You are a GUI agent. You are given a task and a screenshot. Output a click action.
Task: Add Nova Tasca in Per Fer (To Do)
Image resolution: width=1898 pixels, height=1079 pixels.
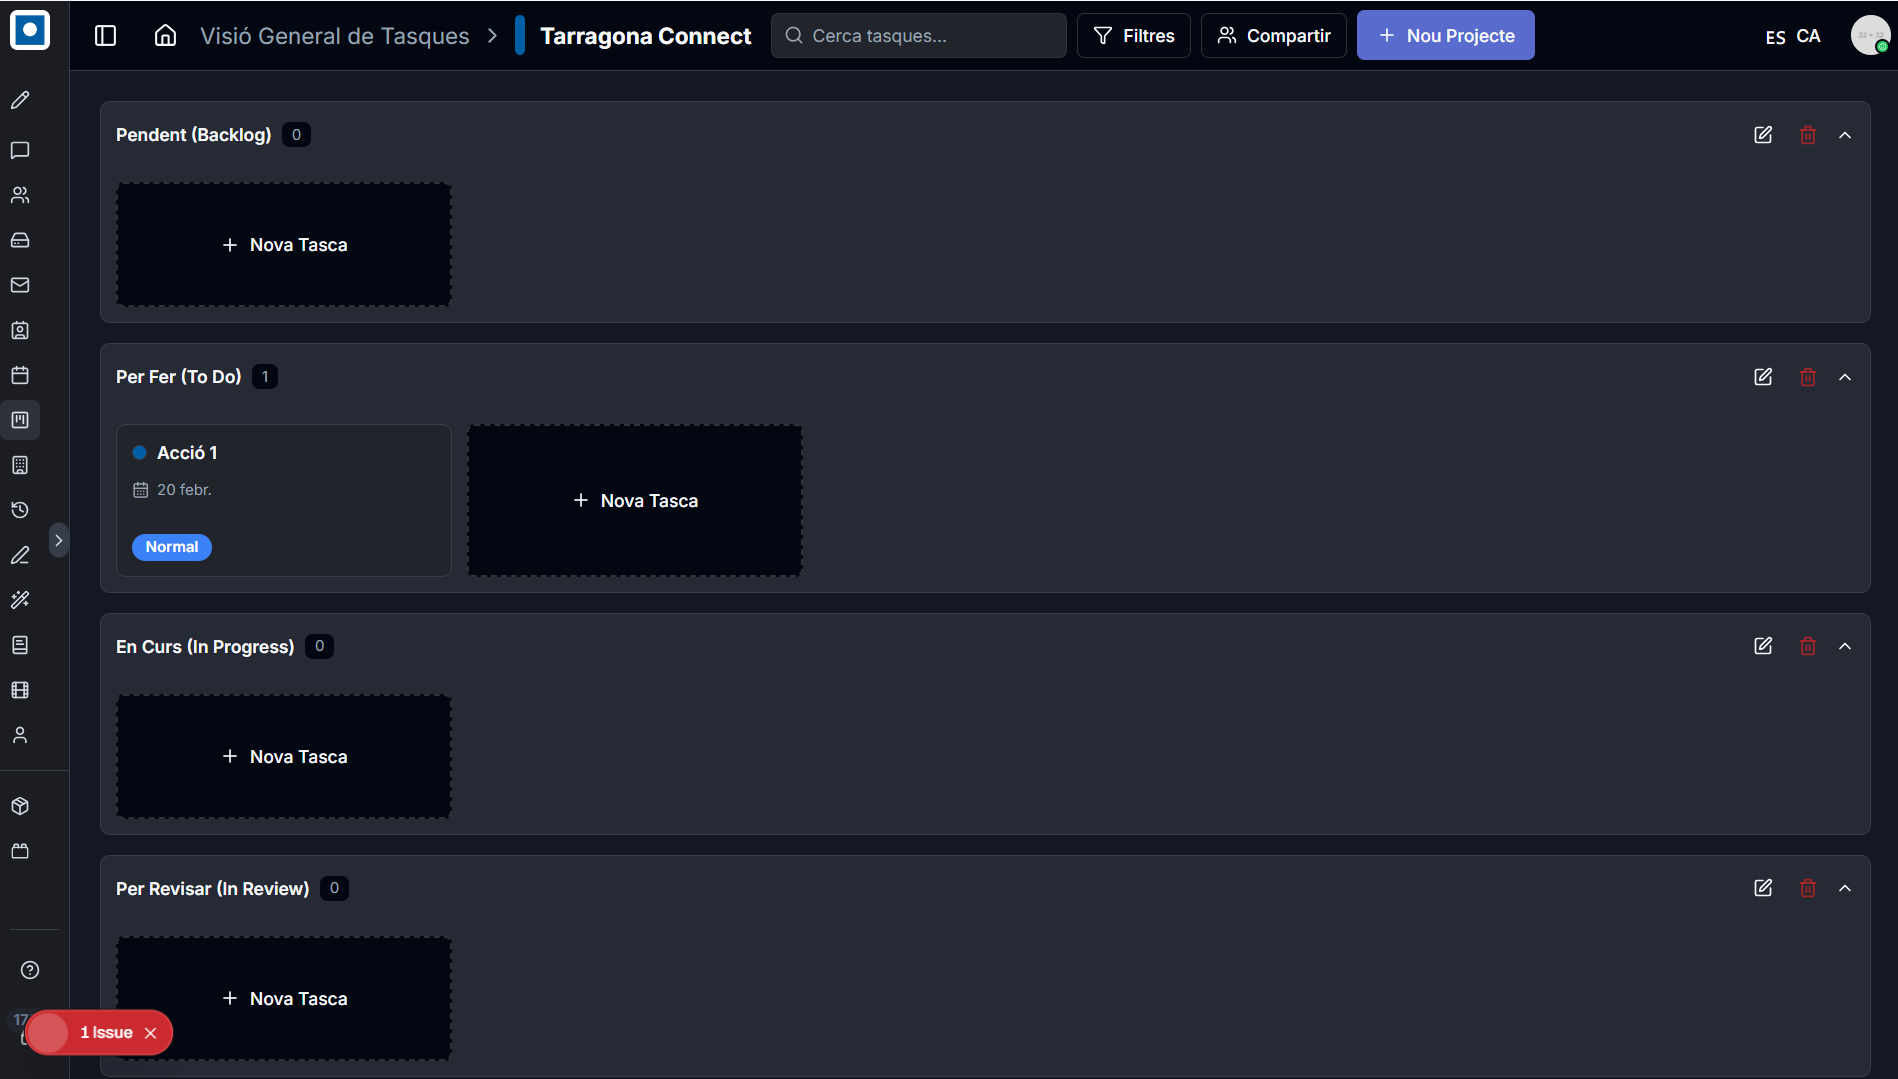[x=635, y=500]
